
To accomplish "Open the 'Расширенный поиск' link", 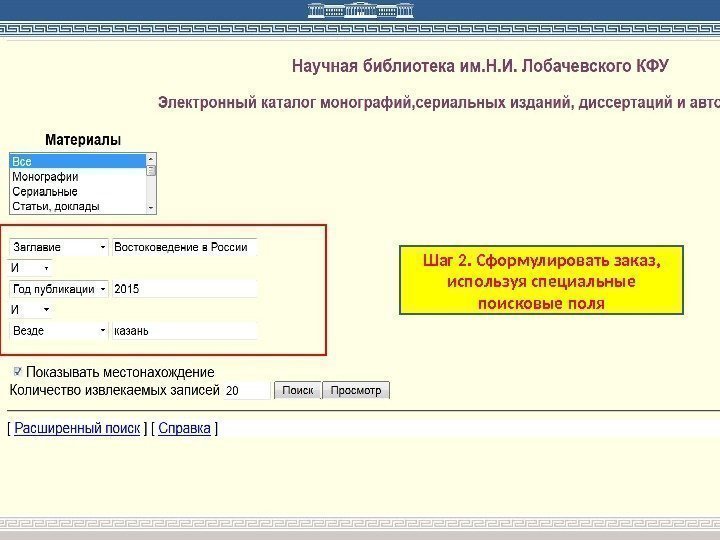I will pos(77,428).
